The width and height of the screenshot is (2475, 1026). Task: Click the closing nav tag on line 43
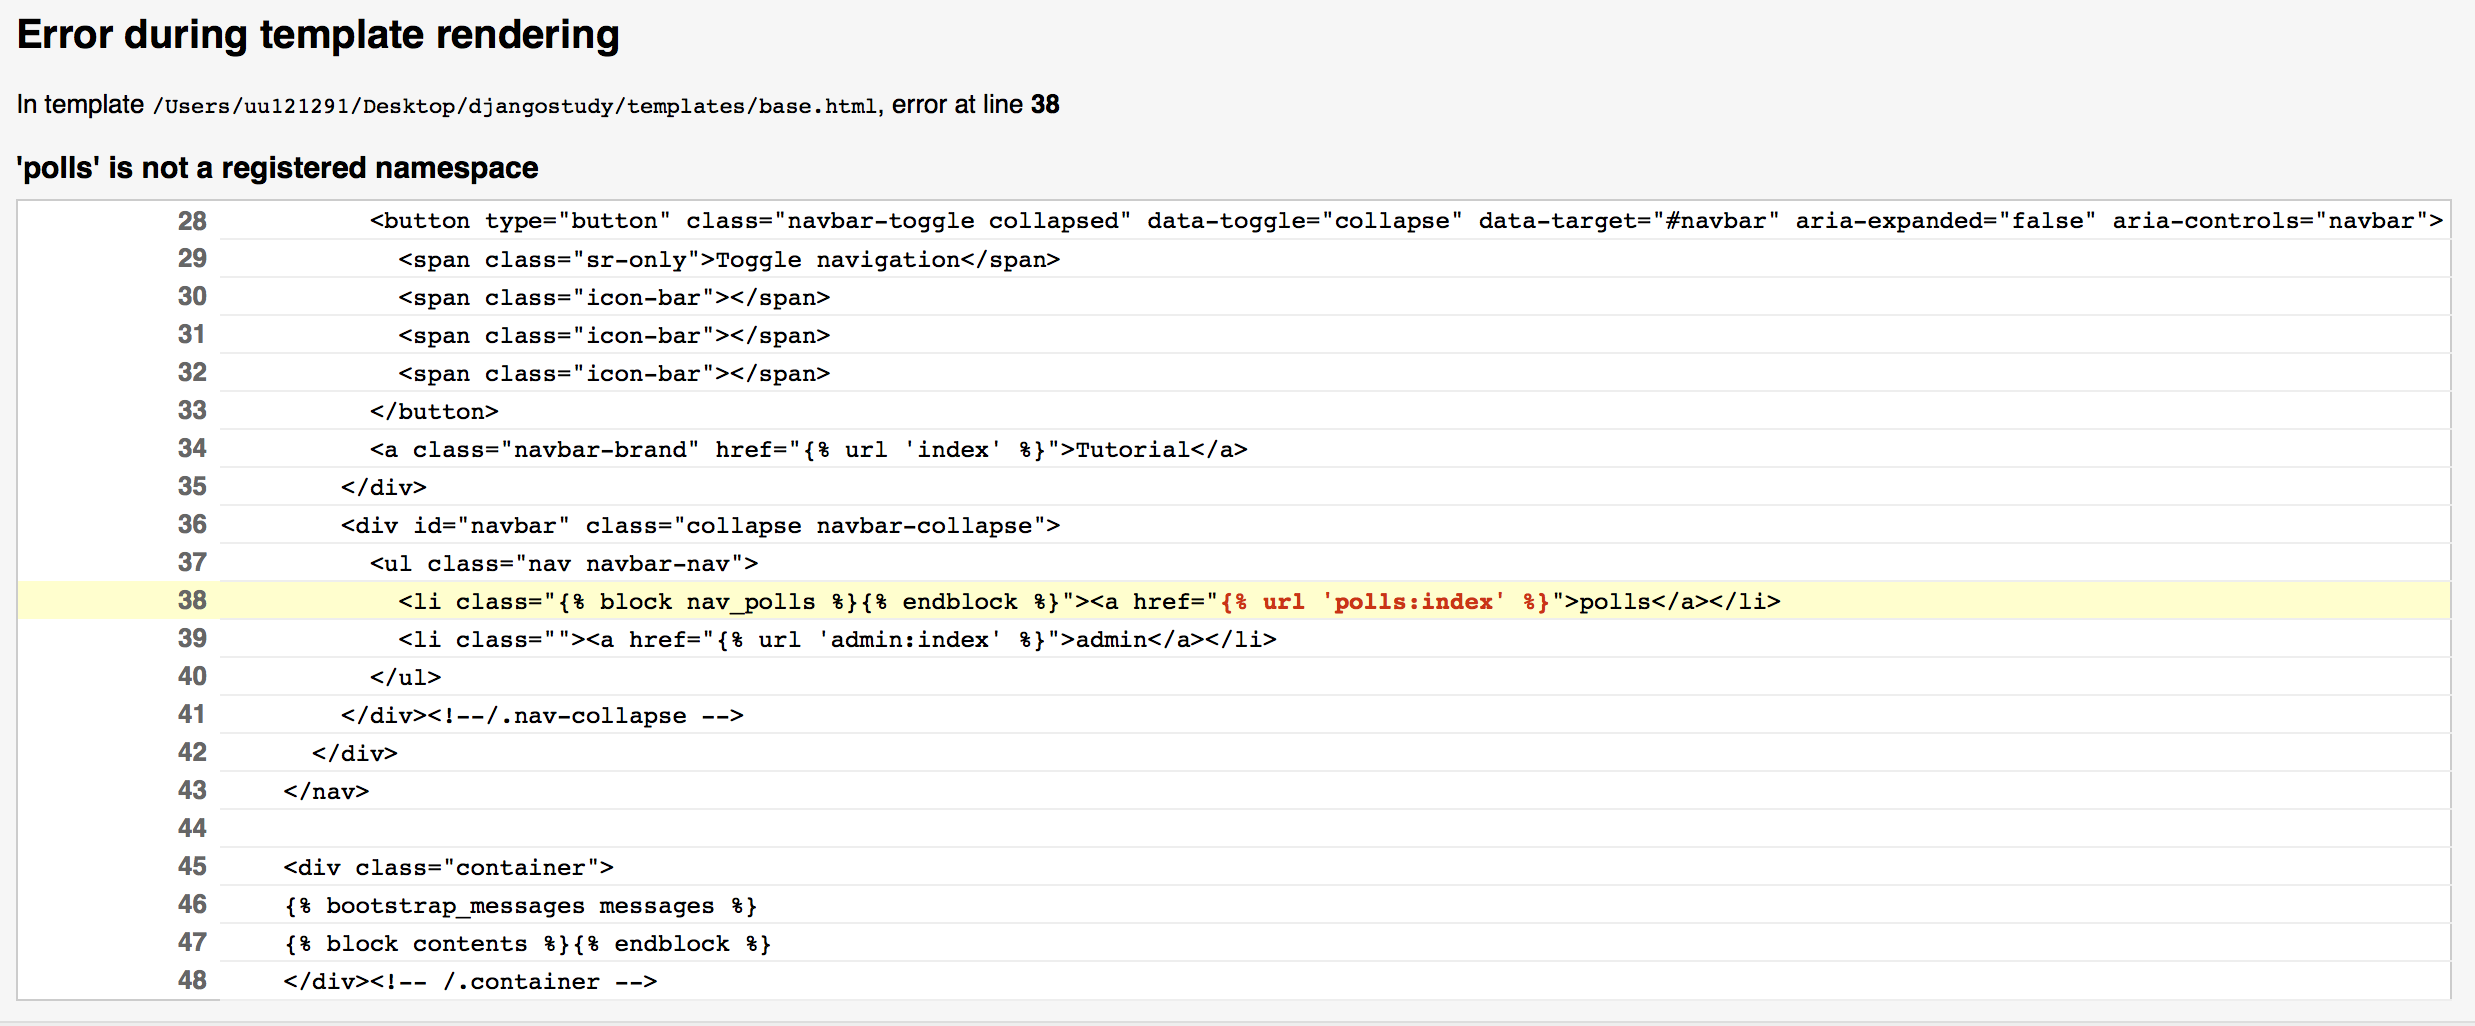(x=325, y=791)
